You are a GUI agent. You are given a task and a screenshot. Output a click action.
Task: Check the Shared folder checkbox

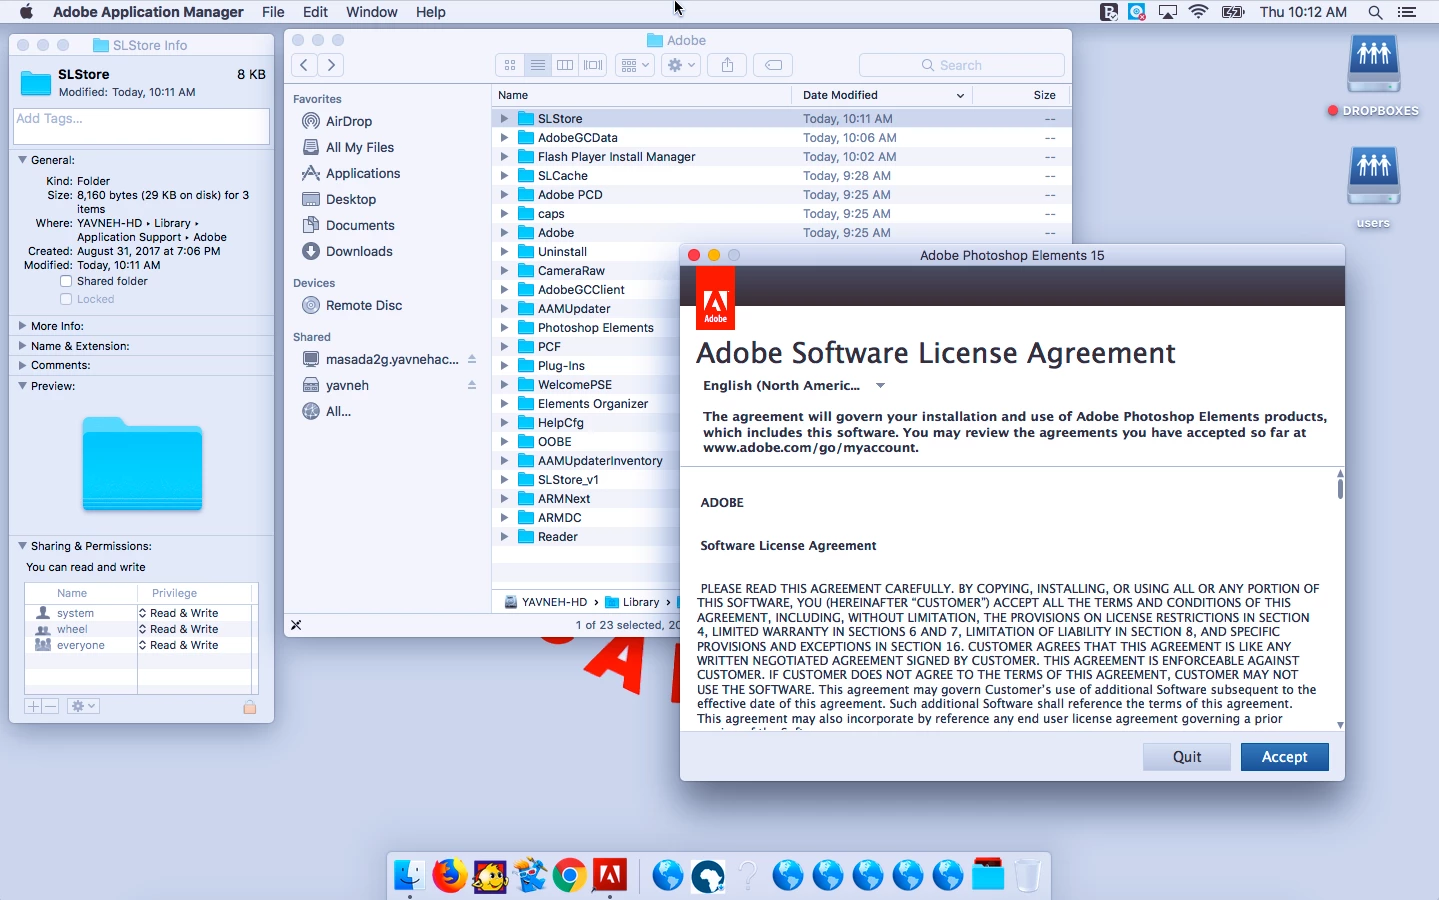66,282
